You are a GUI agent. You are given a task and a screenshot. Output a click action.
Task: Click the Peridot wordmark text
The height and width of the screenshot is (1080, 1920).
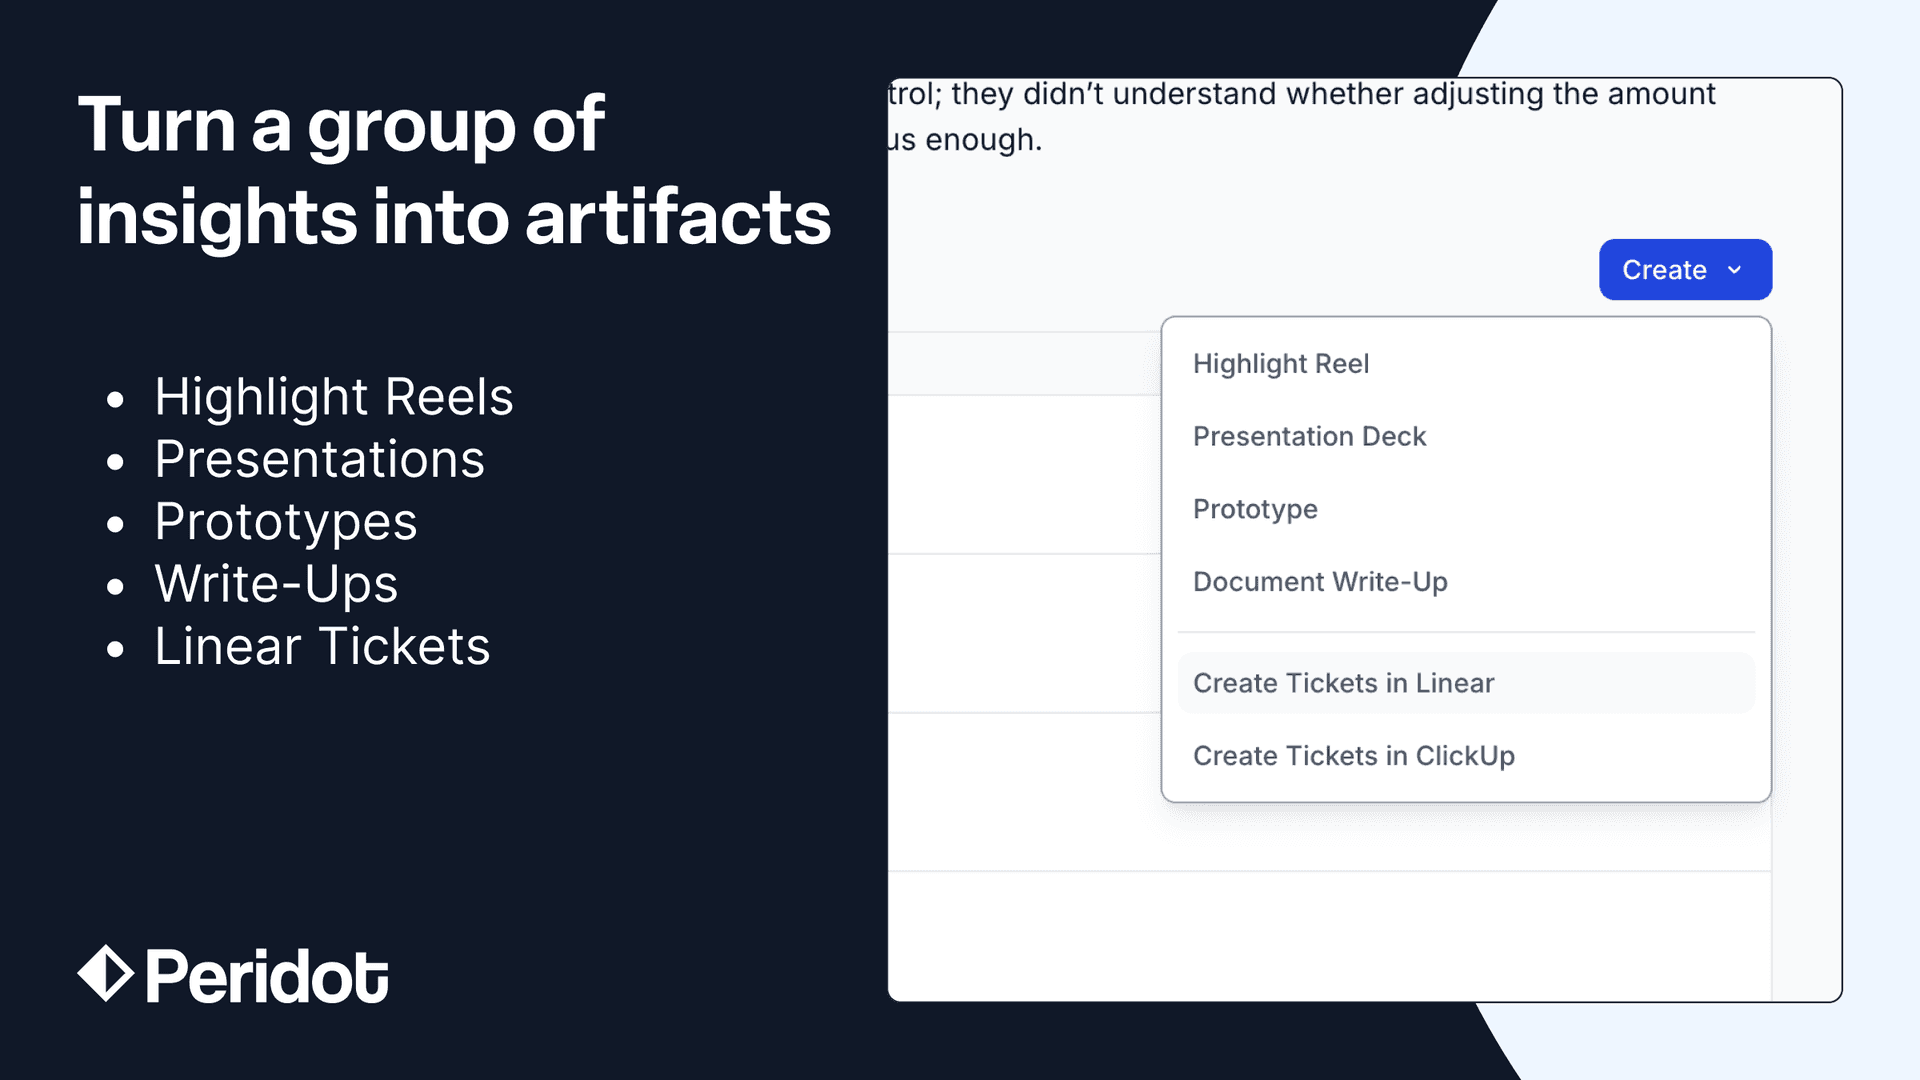coord(267,976)
